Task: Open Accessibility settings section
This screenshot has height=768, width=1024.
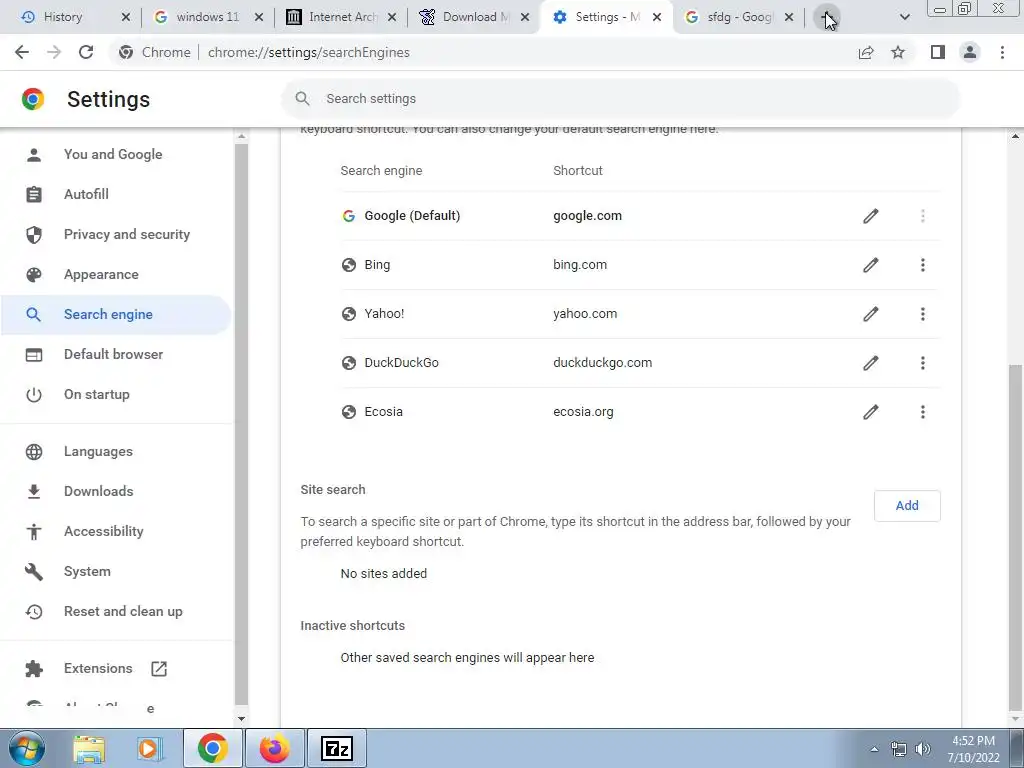Action: pyautogui.click(x=103, y=532)
